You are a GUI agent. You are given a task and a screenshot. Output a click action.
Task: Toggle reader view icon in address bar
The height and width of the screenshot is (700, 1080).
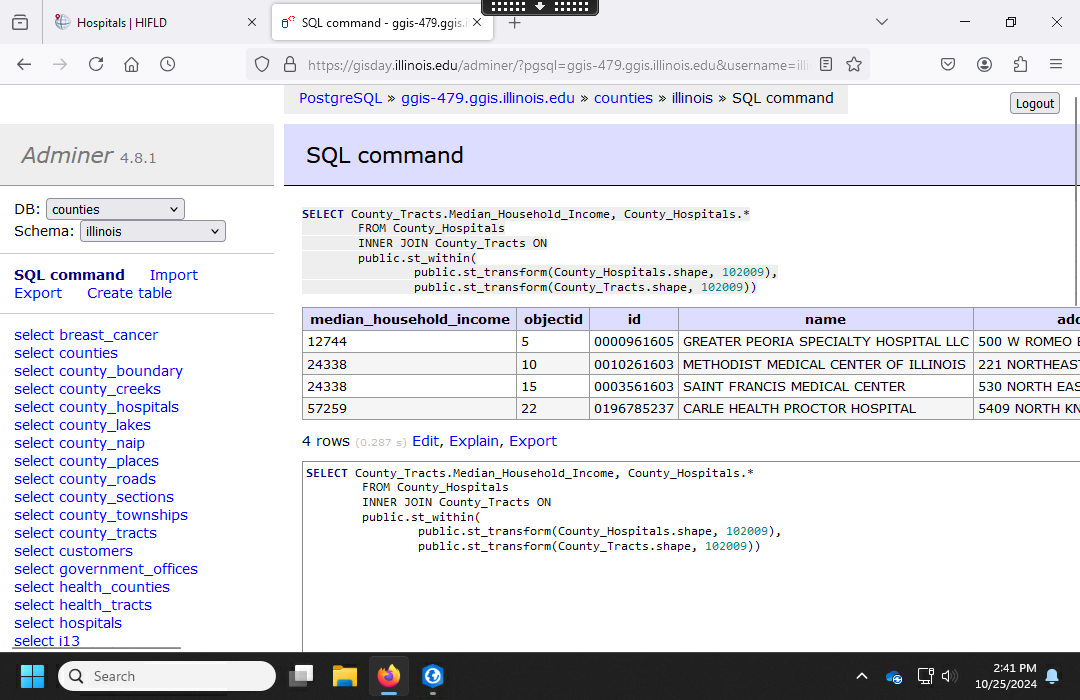(x=826, y=64)
